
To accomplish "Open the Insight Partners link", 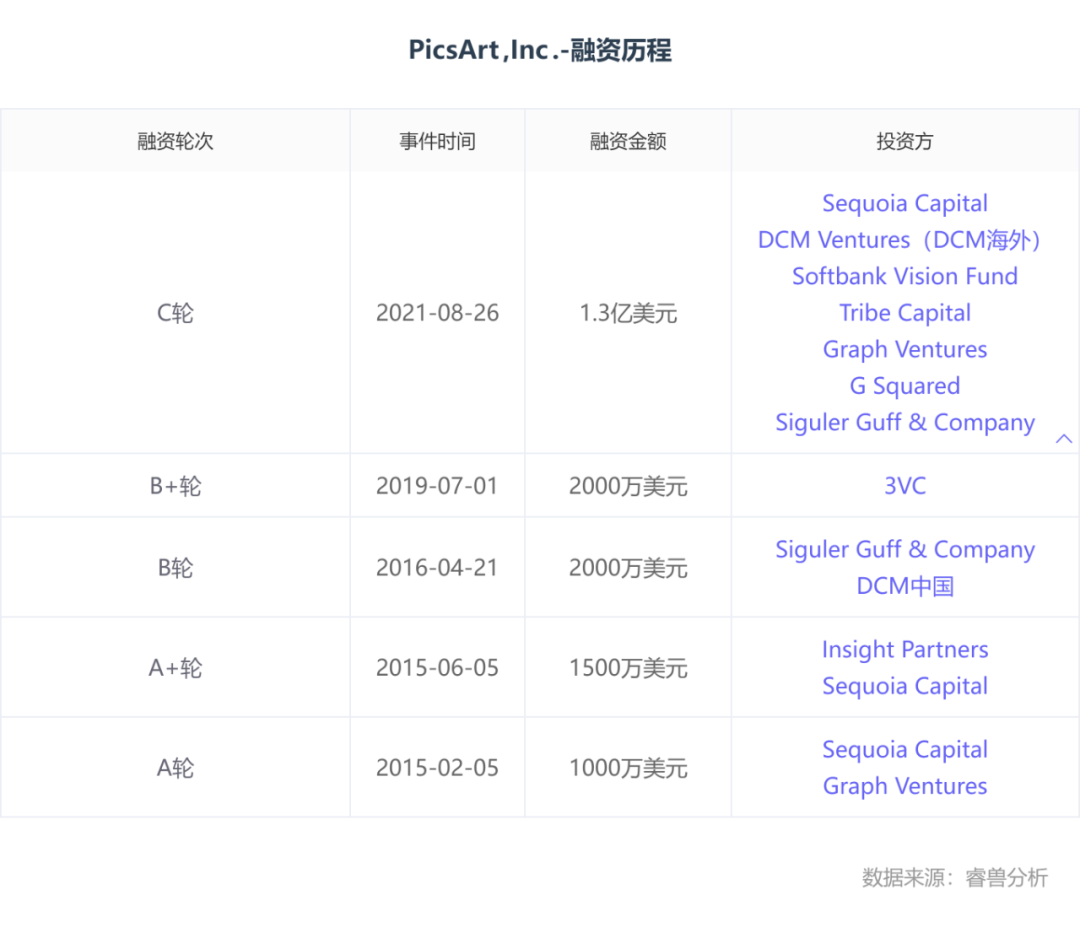I will coord(905,650).
